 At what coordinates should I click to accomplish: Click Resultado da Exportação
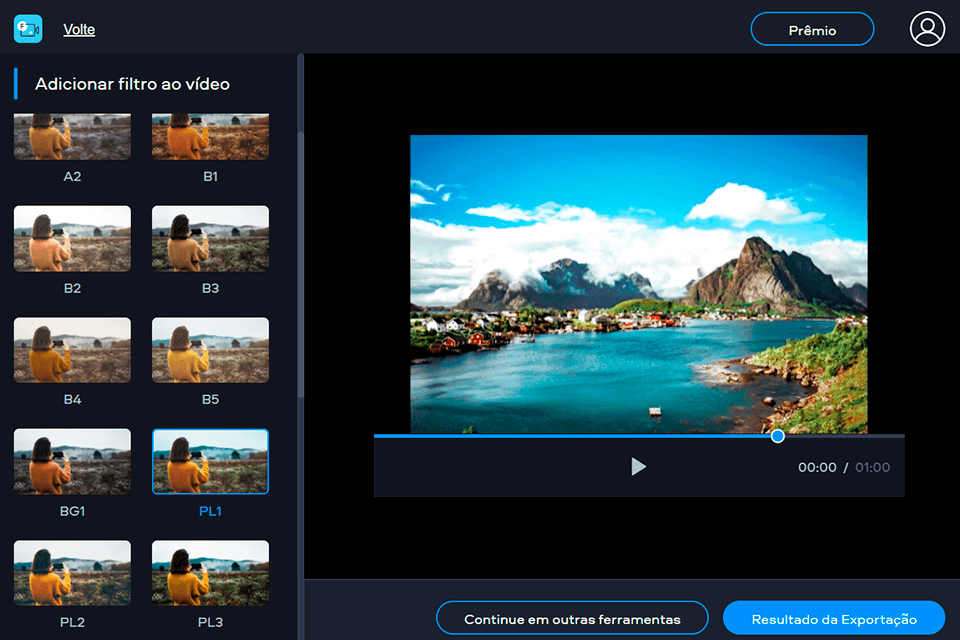[834, 617]
